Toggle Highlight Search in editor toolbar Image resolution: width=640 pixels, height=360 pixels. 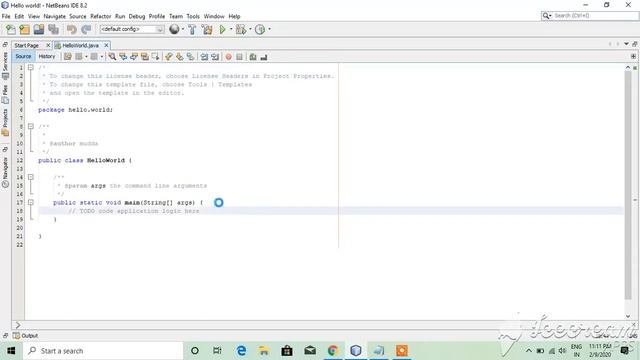click(144, 57)
